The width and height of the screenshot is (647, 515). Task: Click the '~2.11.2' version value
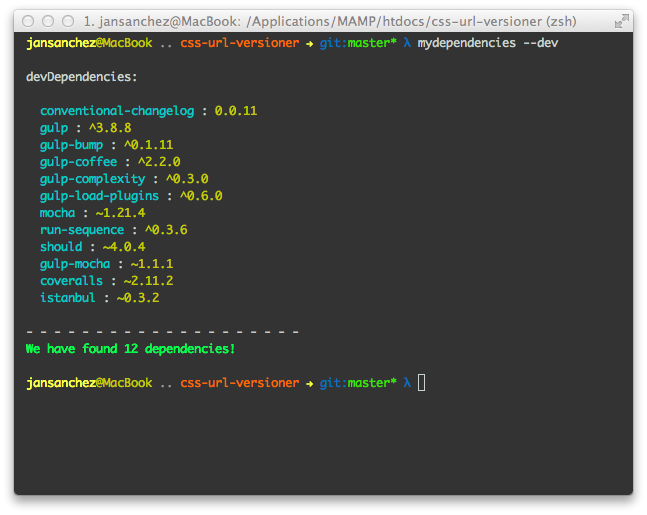(149, 281)
